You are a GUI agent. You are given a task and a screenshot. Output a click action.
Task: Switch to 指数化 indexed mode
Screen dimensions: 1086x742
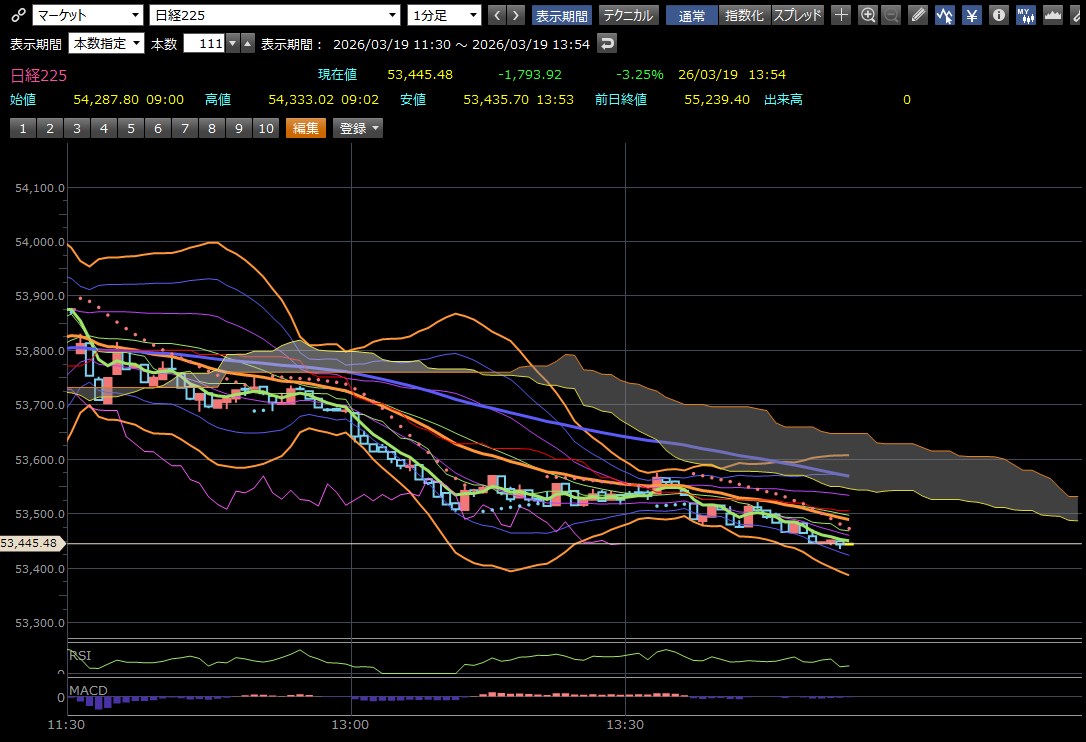tap(744, 15)
